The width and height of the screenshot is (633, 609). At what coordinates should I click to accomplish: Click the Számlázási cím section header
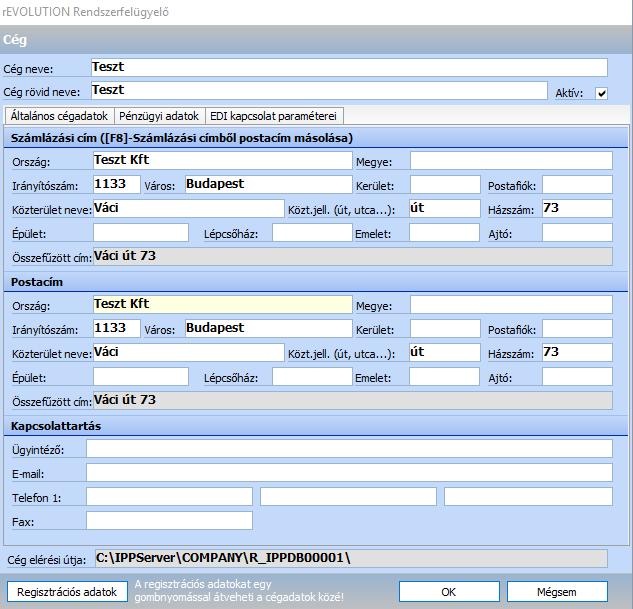316,138
